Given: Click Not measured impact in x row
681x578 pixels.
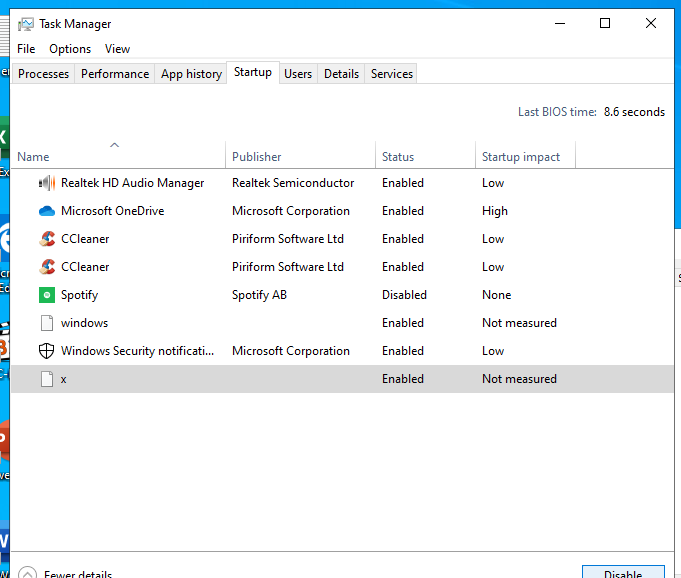Looking at the screenshot, I should pyautogui.click(x=519, y=379).
